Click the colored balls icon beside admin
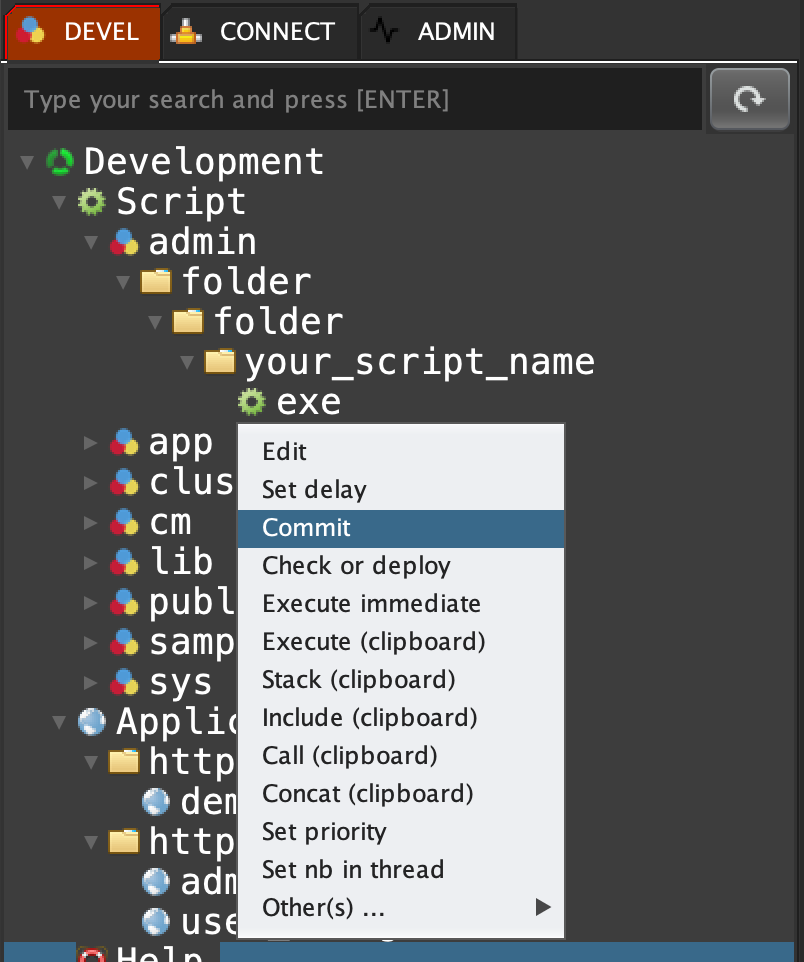The image size is (804, 962). click(x=124, y=242)
